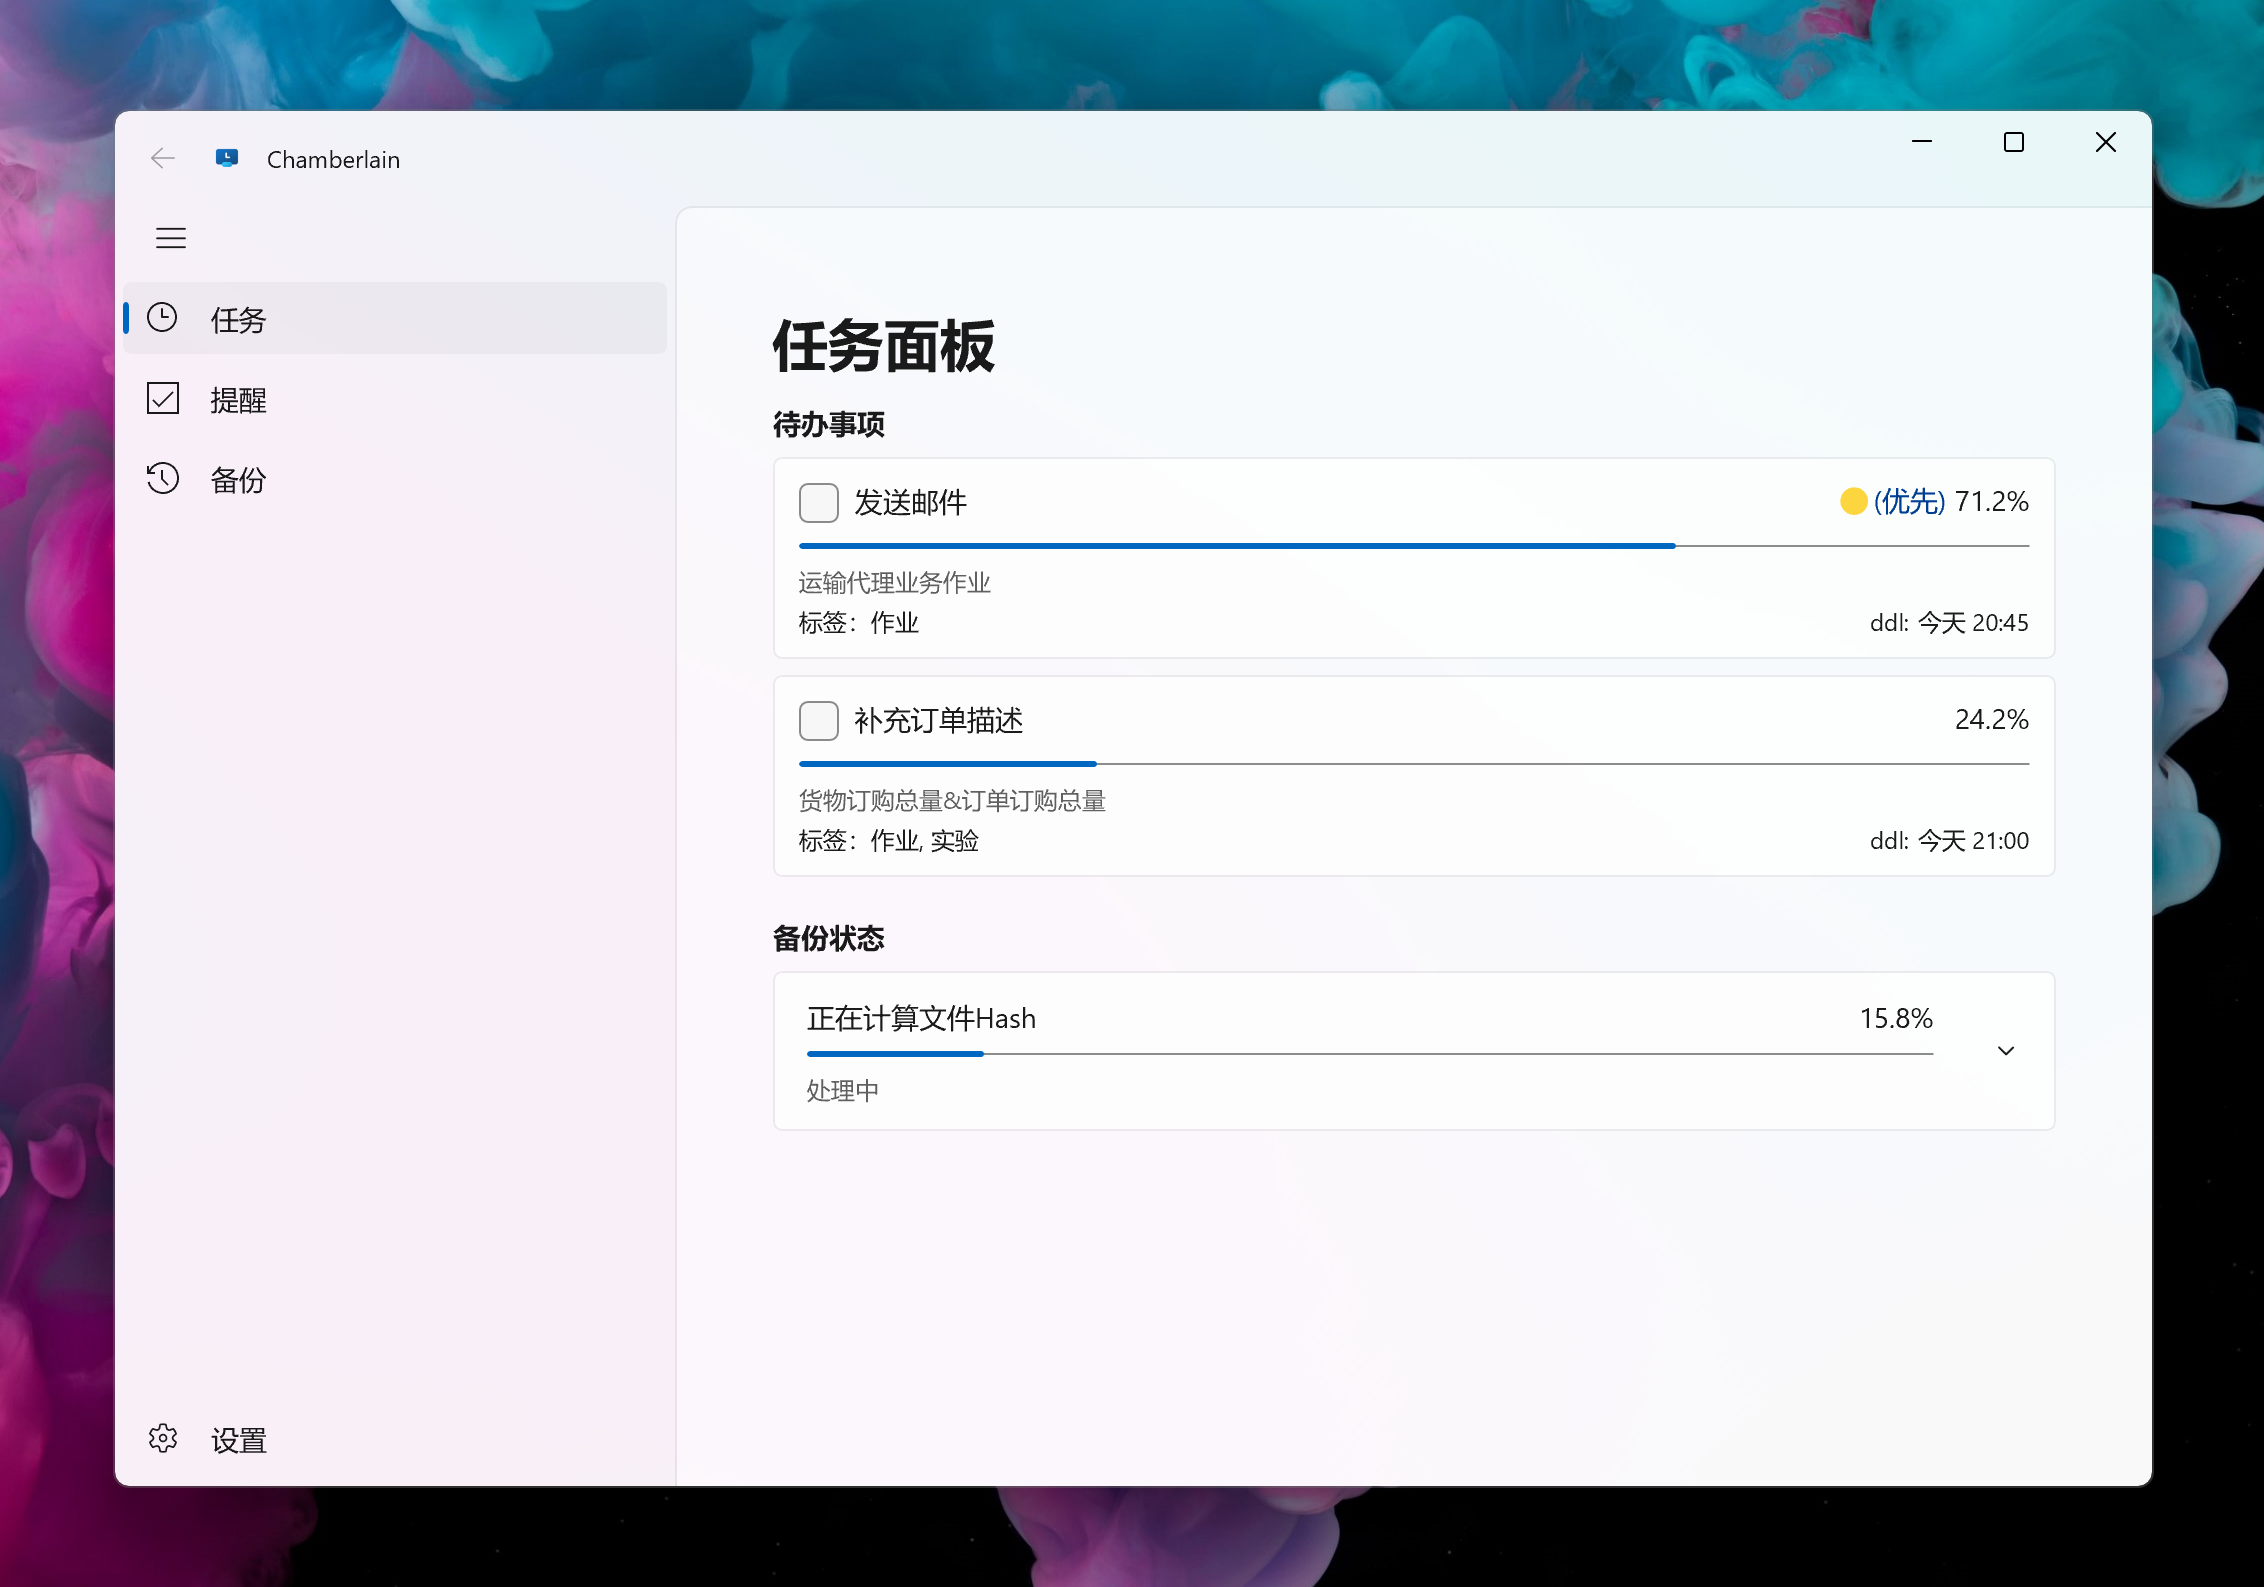The height and width of the screenshot is (1587, 2264).
Task: Click the yellow priority dot on 发送邮件
Action: click(x=1853, y=501)
